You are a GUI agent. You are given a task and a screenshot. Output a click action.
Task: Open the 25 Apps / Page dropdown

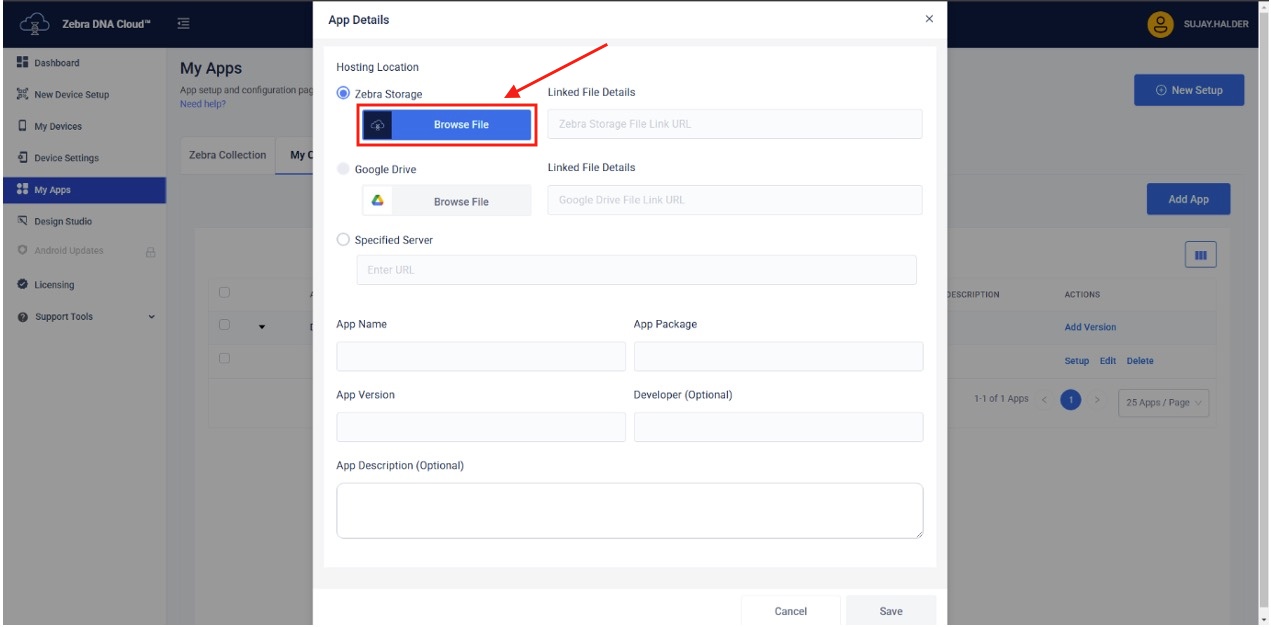pos(1163,402)
